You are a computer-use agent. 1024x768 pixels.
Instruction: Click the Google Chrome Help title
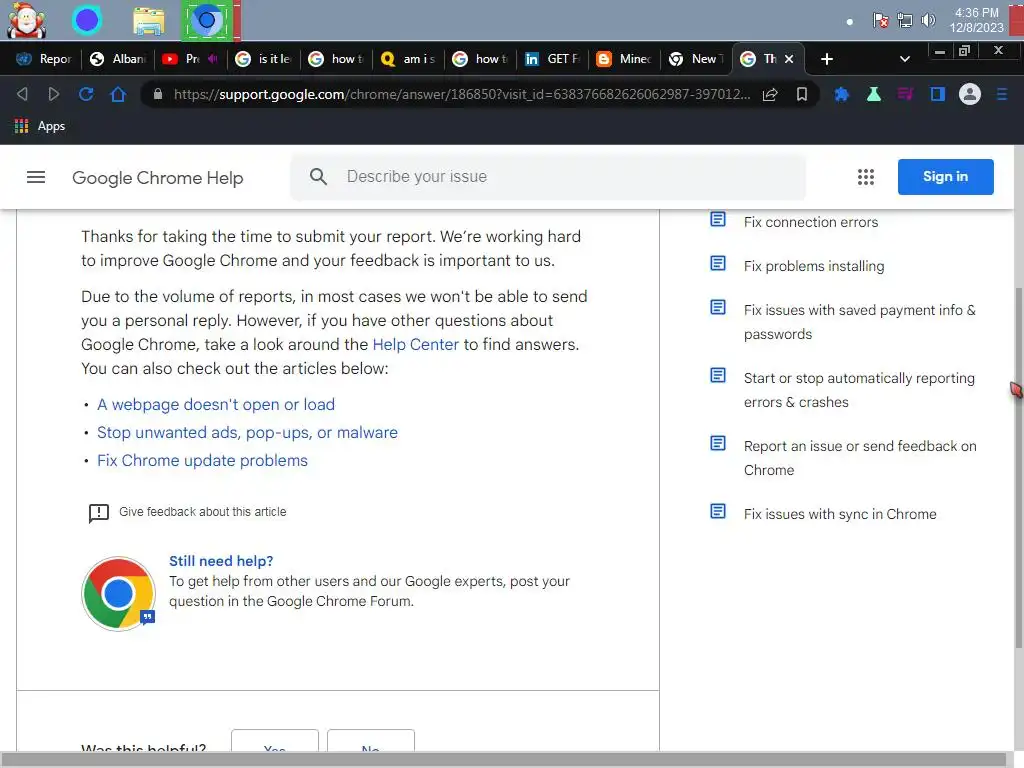(157, 178)
